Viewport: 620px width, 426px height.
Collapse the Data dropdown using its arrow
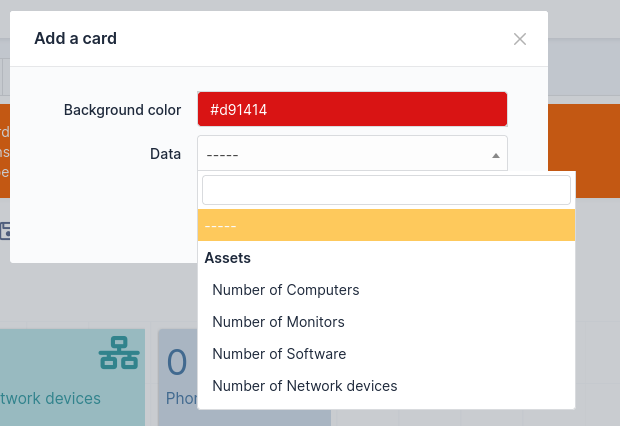495,155
